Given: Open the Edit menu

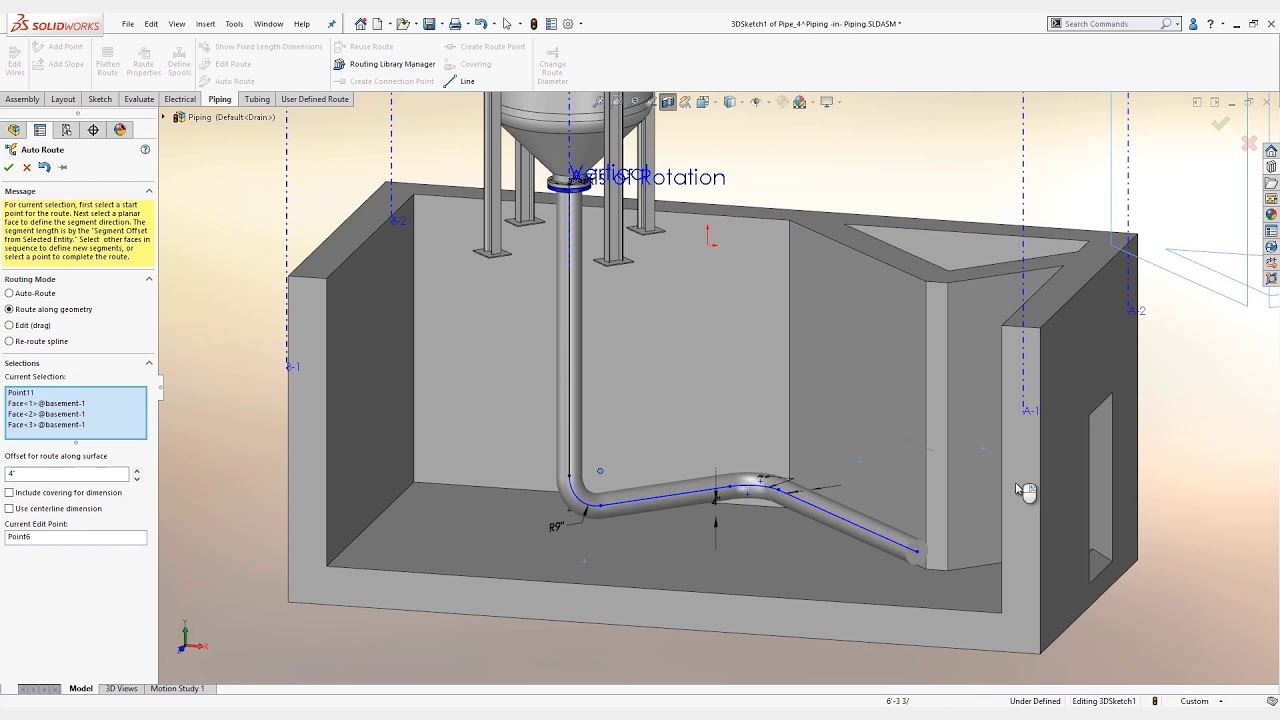Looking at the screenshot, I should pyautogui.click(x=151, y=24).
